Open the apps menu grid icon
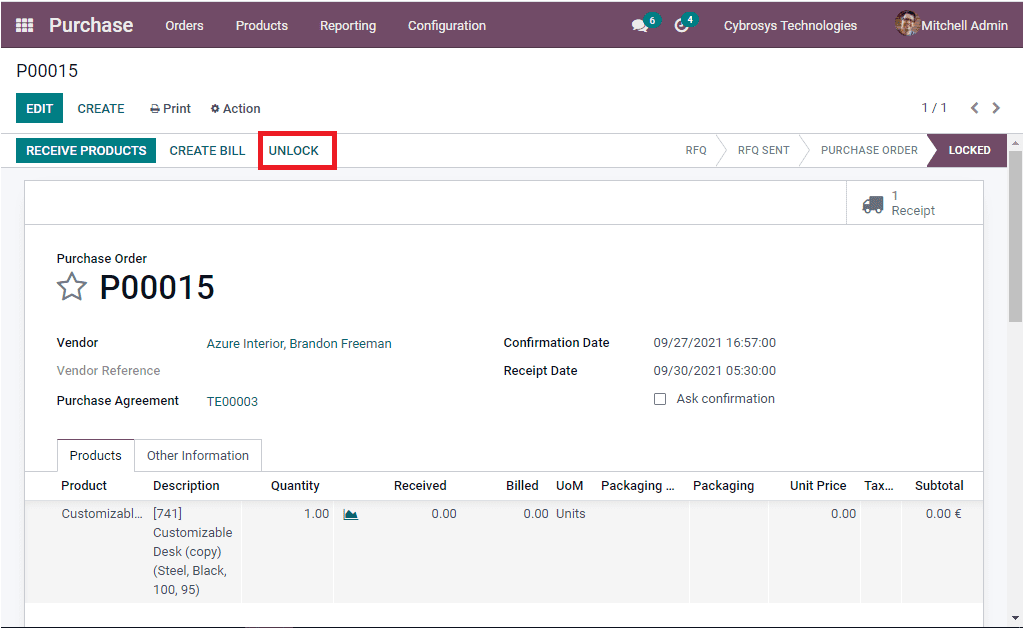 click(23, 24)
